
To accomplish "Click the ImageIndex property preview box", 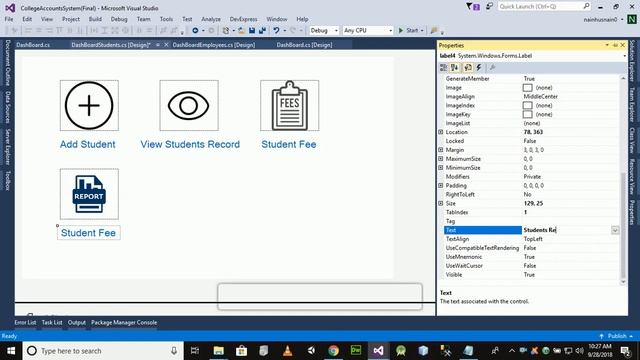I will coord(527,105).
